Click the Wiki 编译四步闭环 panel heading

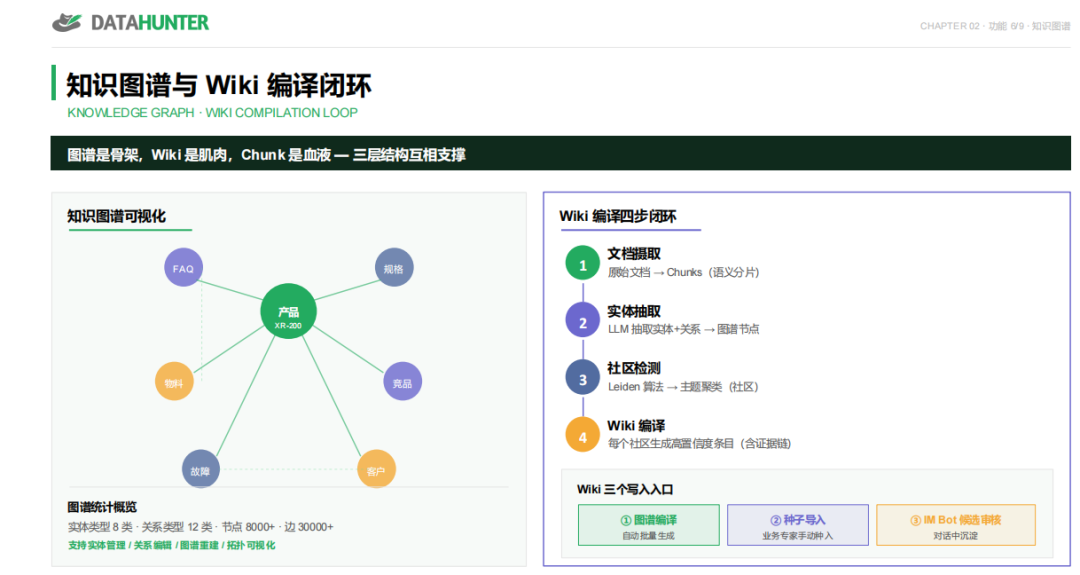coord(618,216)
